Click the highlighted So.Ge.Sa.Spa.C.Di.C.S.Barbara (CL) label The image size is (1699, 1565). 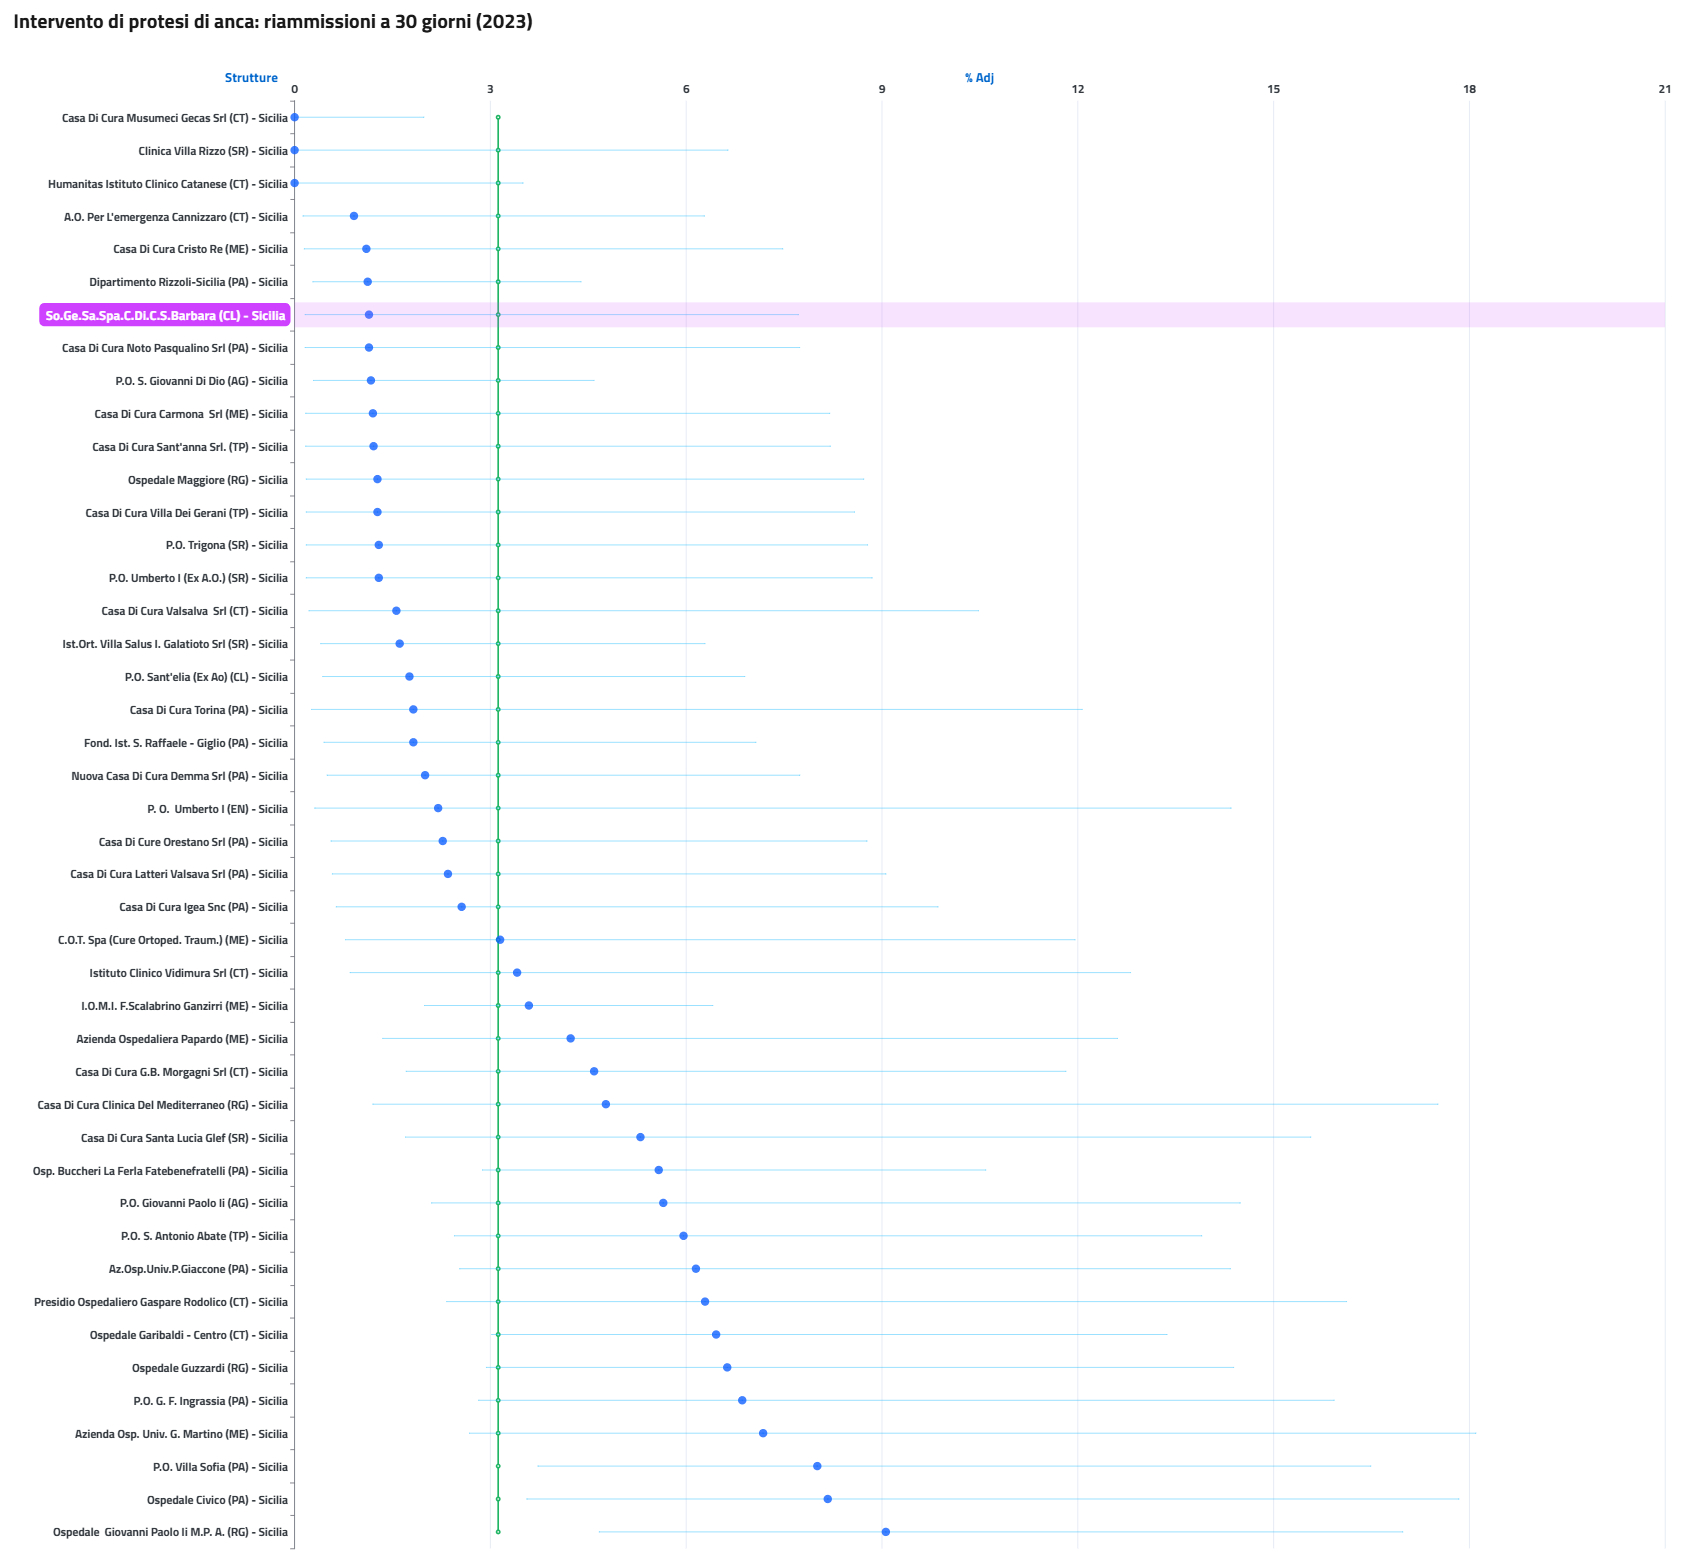tap(165, 315)
